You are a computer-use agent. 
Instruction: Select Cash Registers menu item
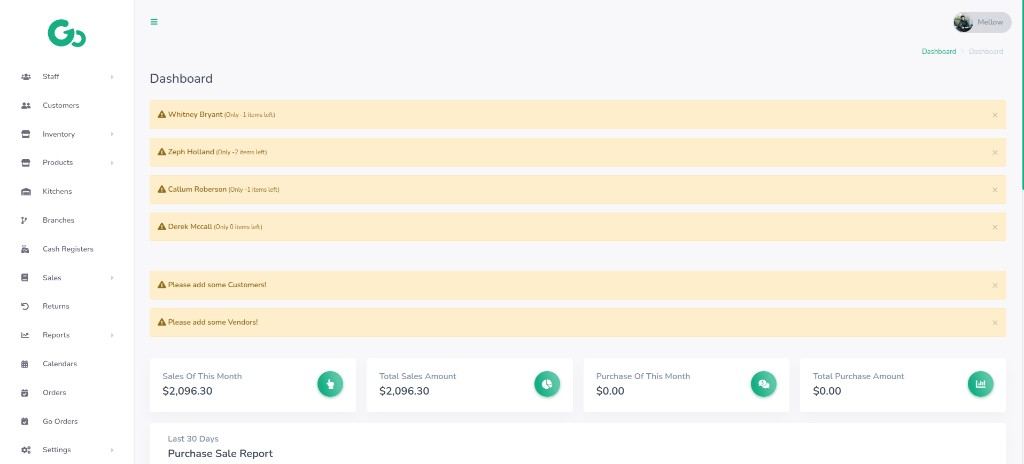pos(68,249)
